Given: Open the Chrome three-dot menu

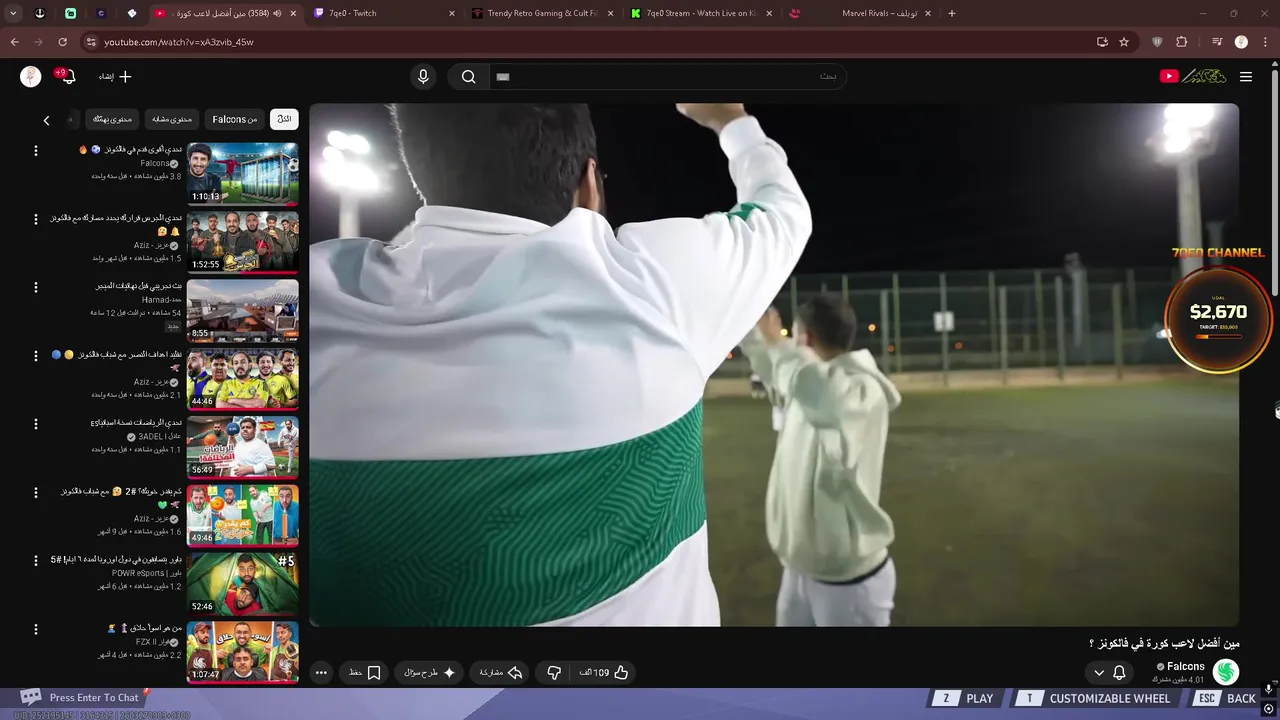Looking at the screenshot, I should click(1266, 42).
